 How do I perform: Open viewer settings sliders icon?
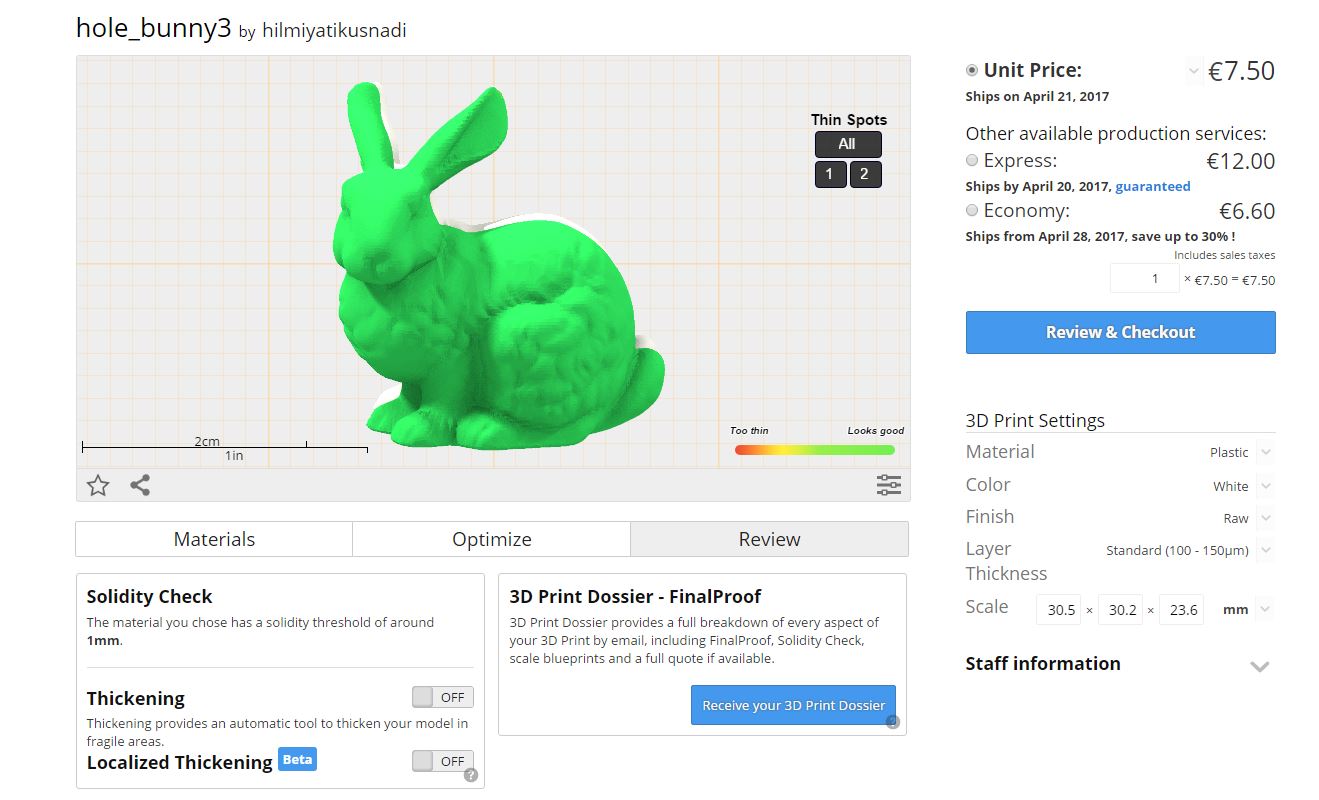pos(888,485)
